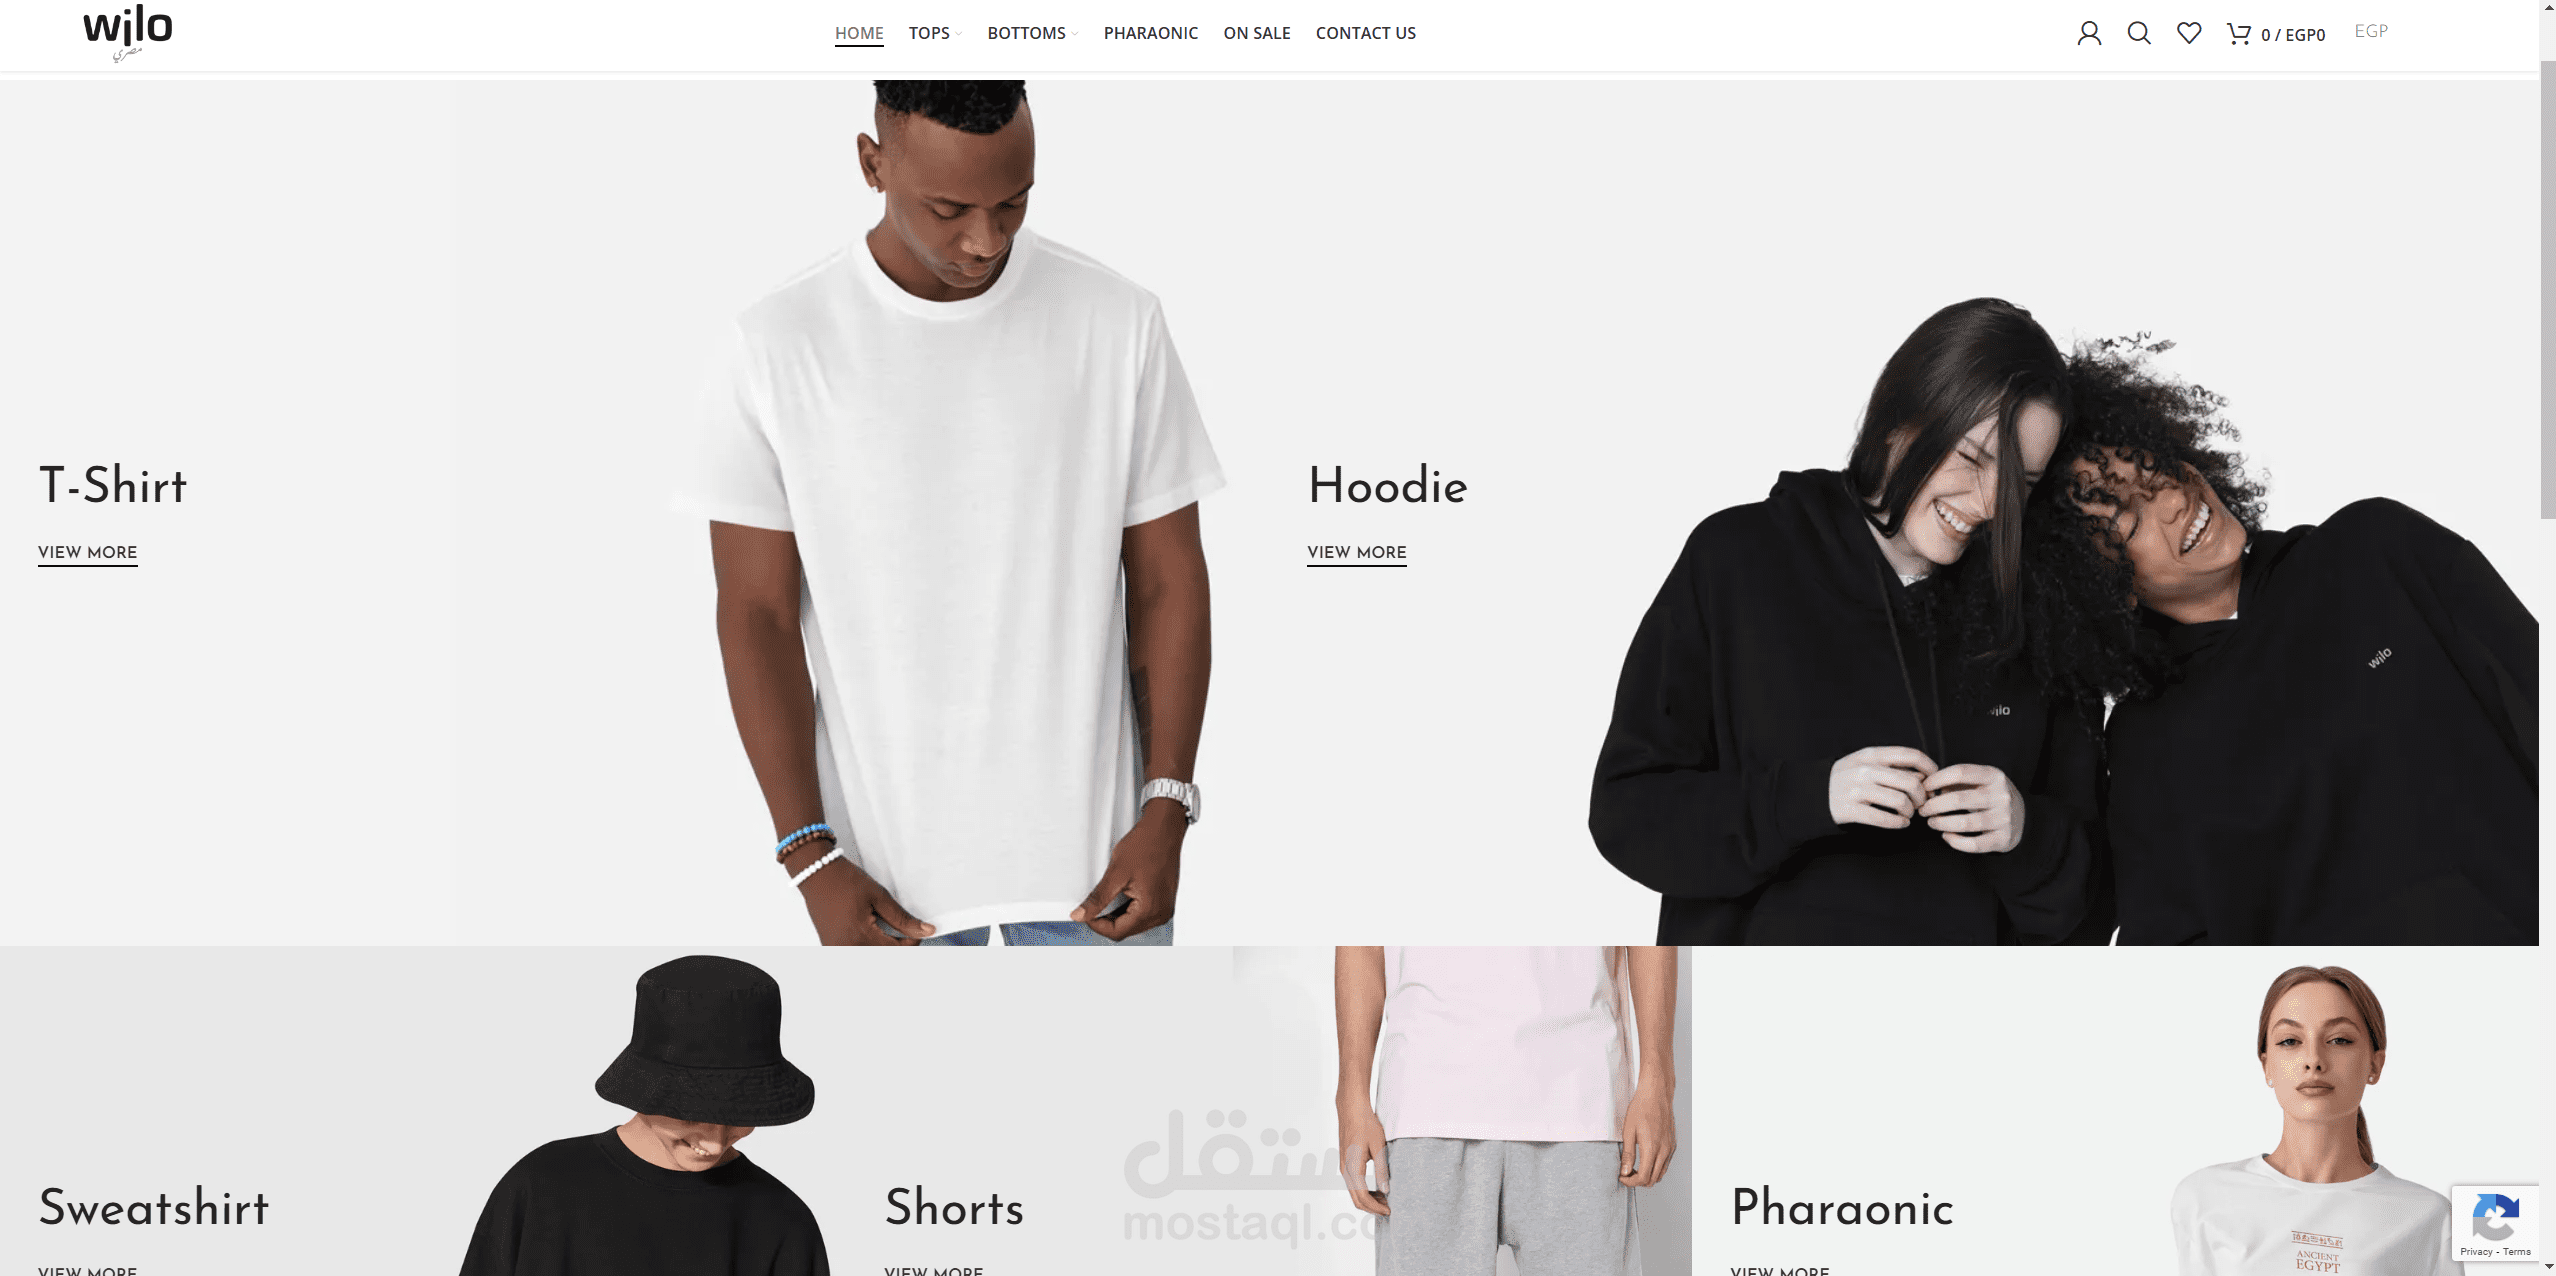2556x1276 pixels.
Task: Open the user account icon
Action: pyautogui.click(x=2089, y=34)
